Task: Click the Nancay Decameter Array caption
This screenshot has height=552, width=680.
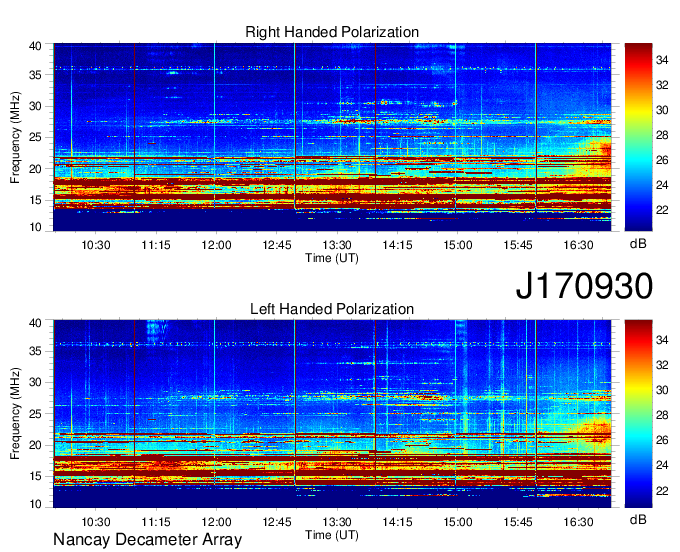Action: click(147, 540)
